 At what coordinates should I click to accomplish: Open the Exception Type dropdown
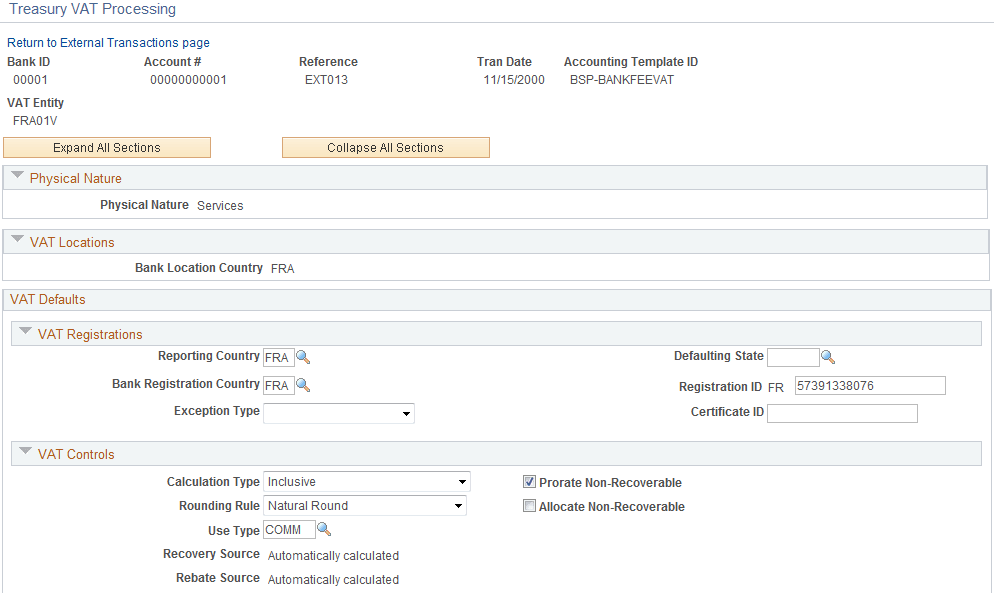pos(407,413)
